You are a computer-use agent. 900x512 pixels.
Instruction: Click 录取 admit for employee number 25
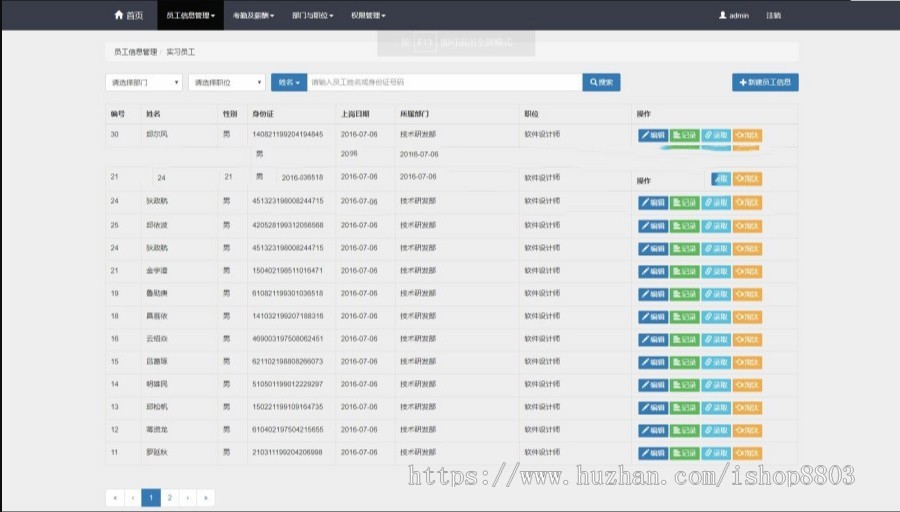pyautogui.click(x=716, y=226)
